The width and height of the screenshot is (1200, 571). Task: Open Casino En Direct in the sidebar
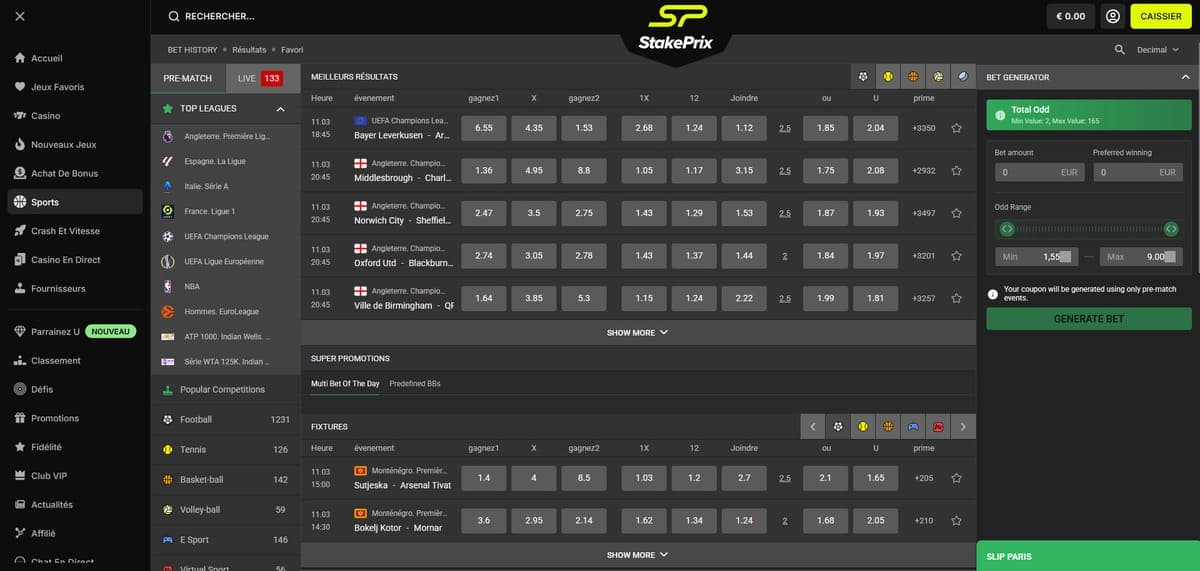point(75,260)
